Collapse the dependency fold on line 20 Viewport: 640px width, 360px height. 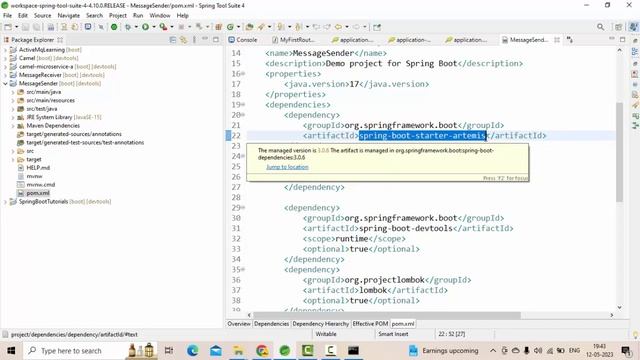243,115
